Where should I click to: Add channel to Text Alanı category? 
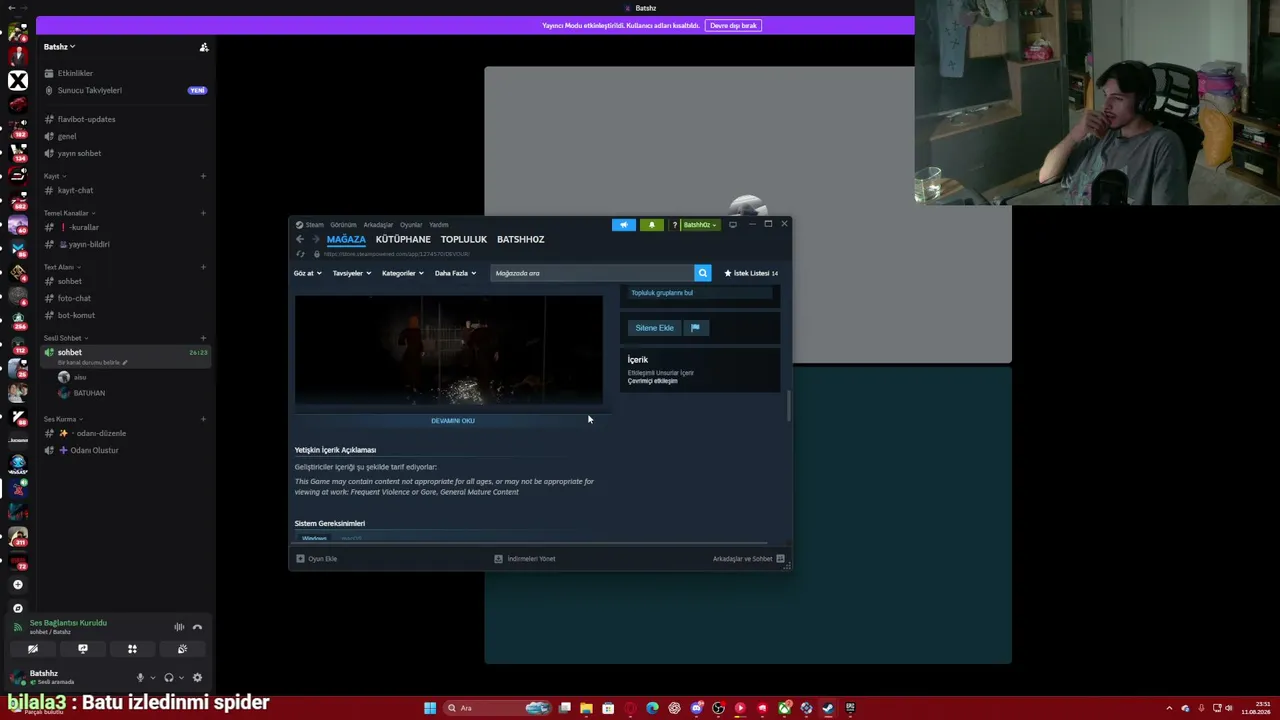(x=203, y=267)
